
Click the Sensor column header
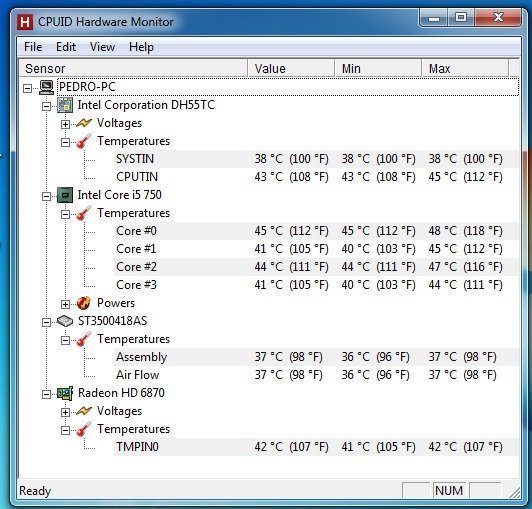(x=133, y=69)
